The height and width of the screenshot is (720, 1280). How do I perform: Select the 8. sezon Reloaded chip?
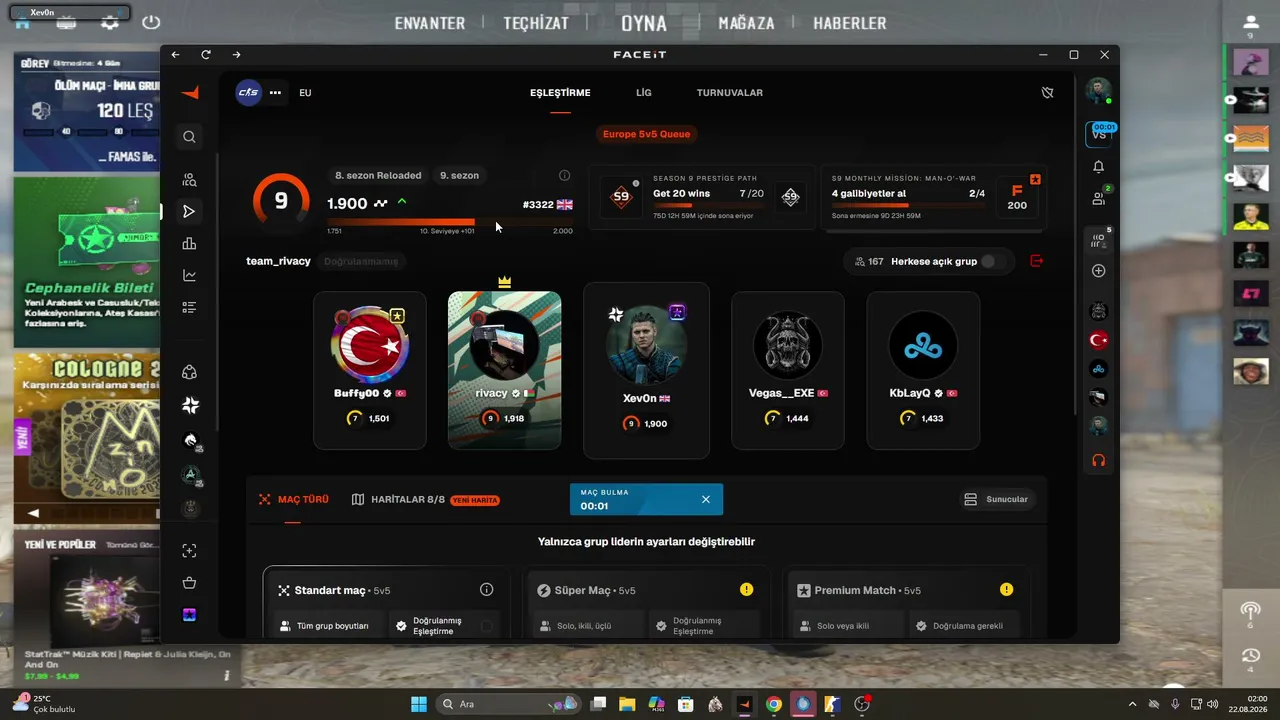click(378, 176)
